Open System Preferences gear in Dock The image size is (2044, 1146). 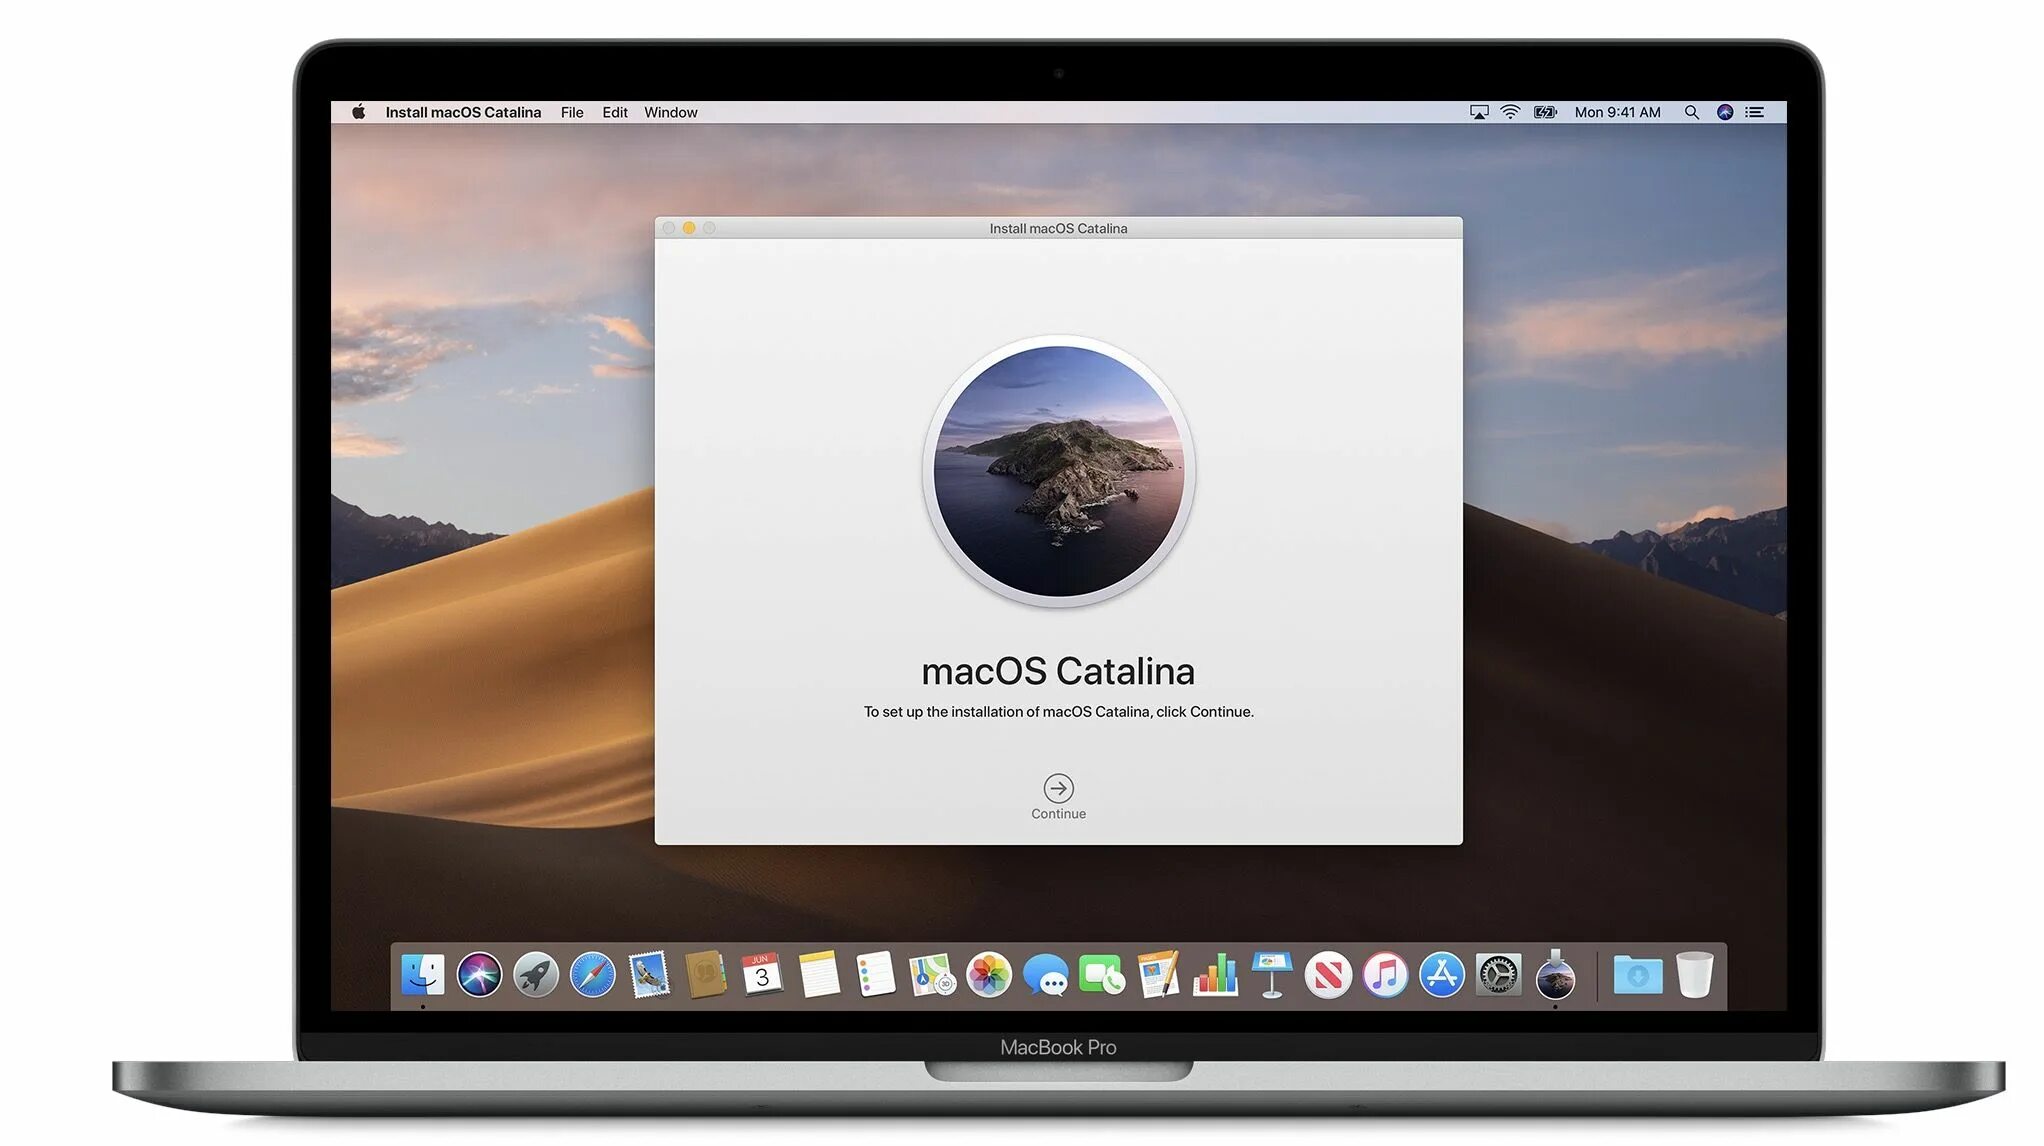[x=1498, y=975]
